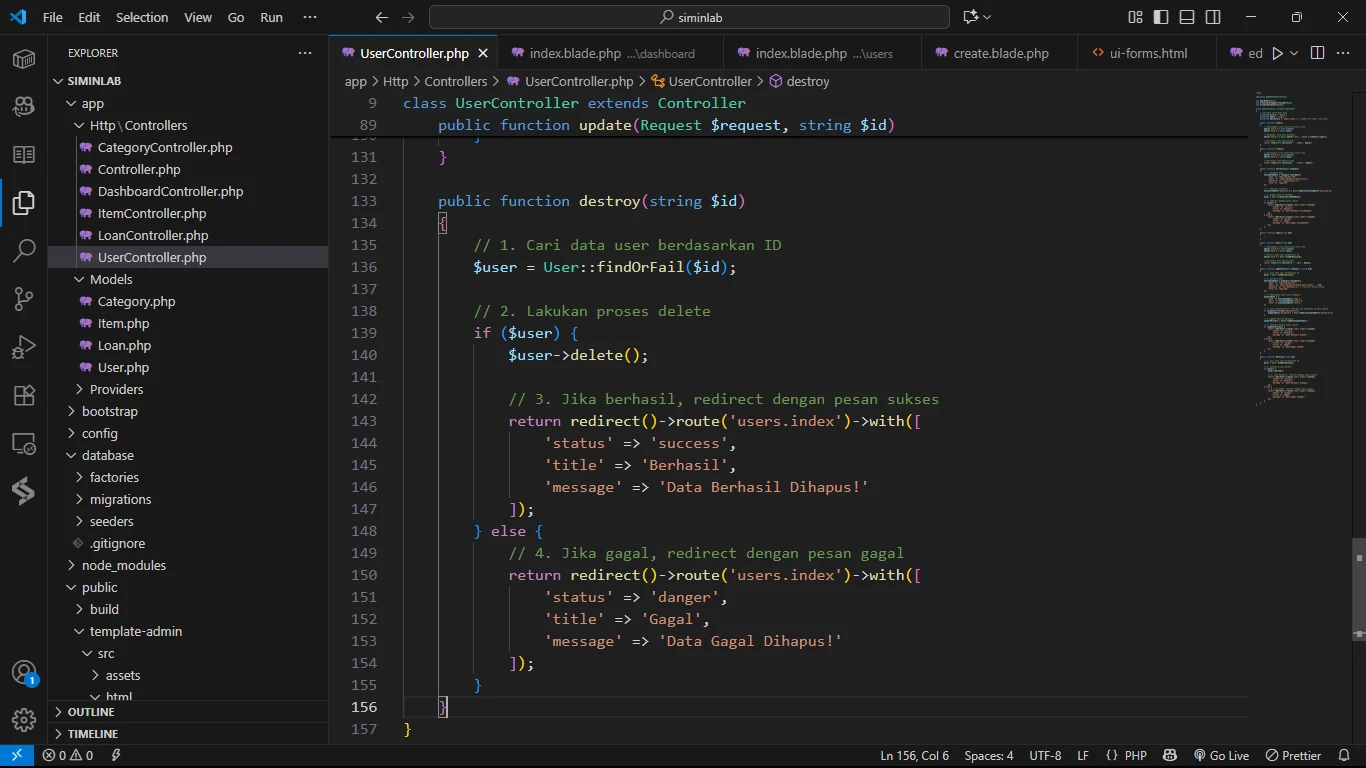Click the Accounts icon in activity bar

tap(24, 673)
